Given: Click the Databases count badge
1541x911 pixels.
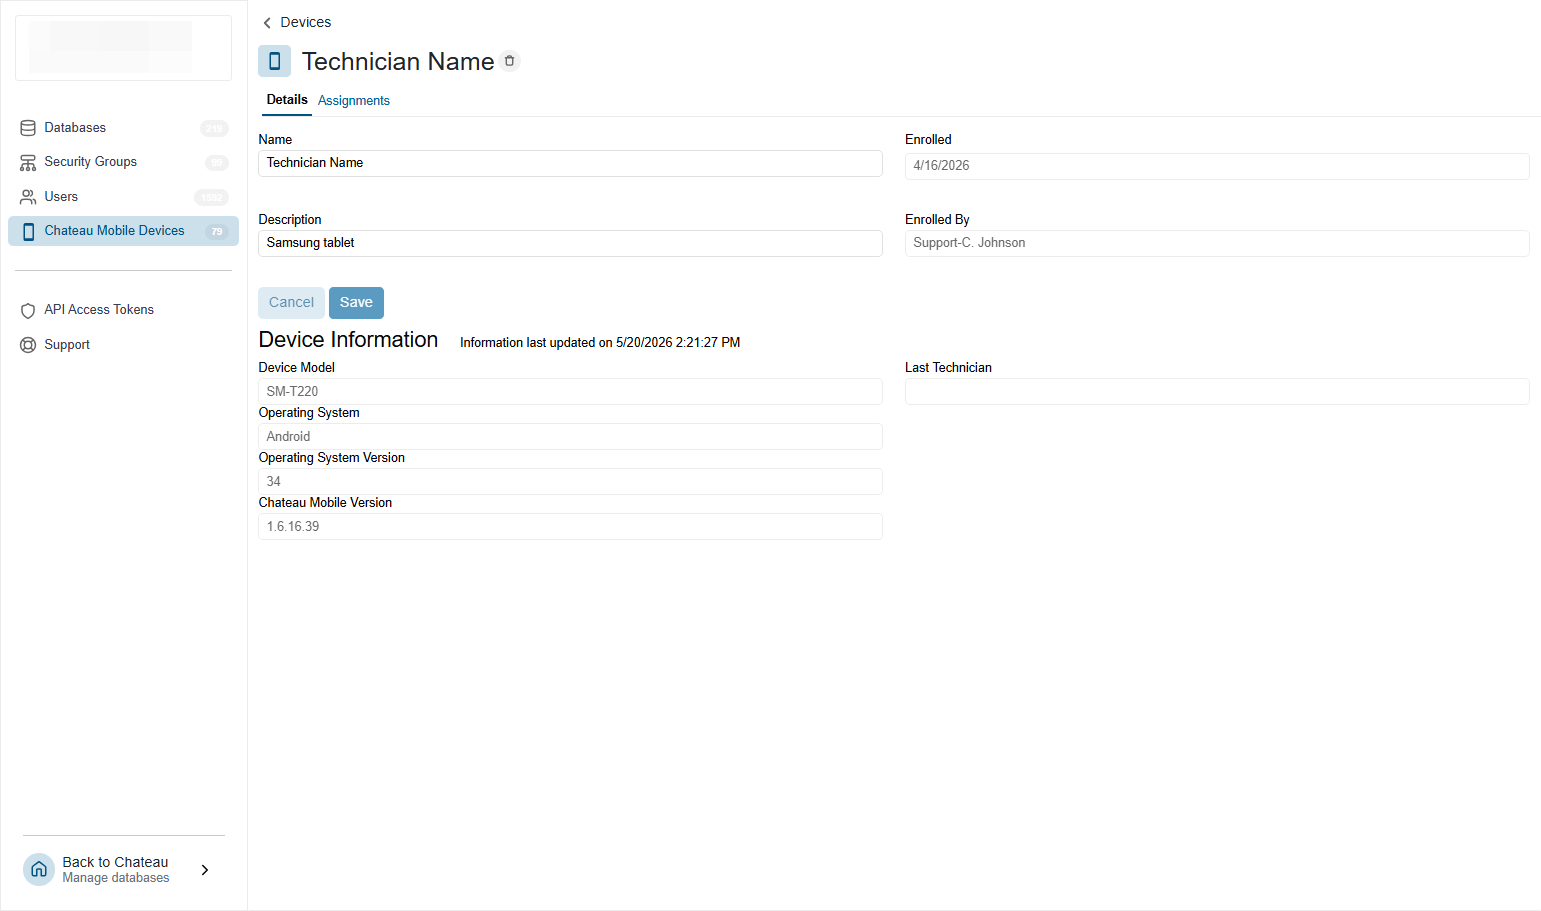Looking at the screenshot, I should pyautogui.click(x=214, y=128).
